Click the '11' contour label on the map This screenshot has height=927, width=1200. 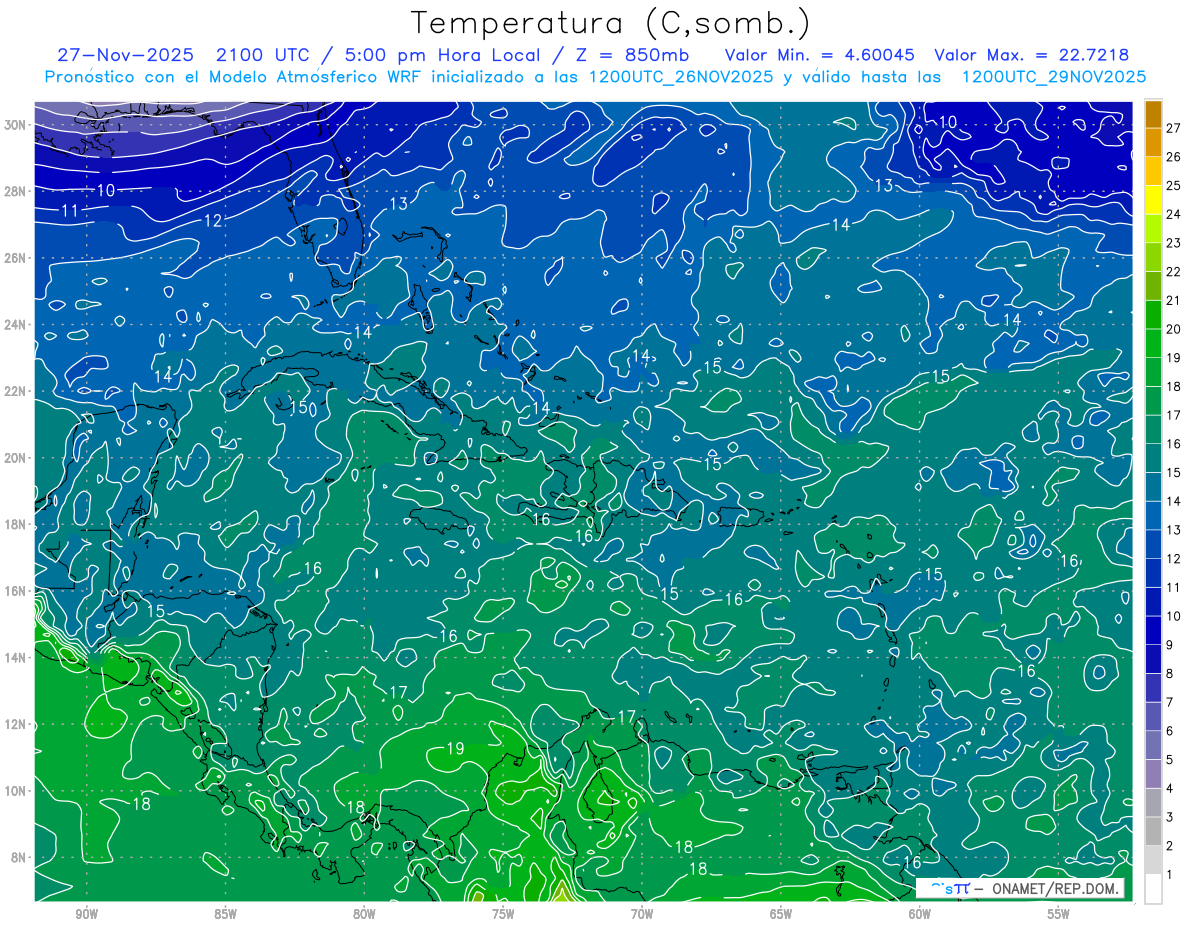tap(70, 211)
